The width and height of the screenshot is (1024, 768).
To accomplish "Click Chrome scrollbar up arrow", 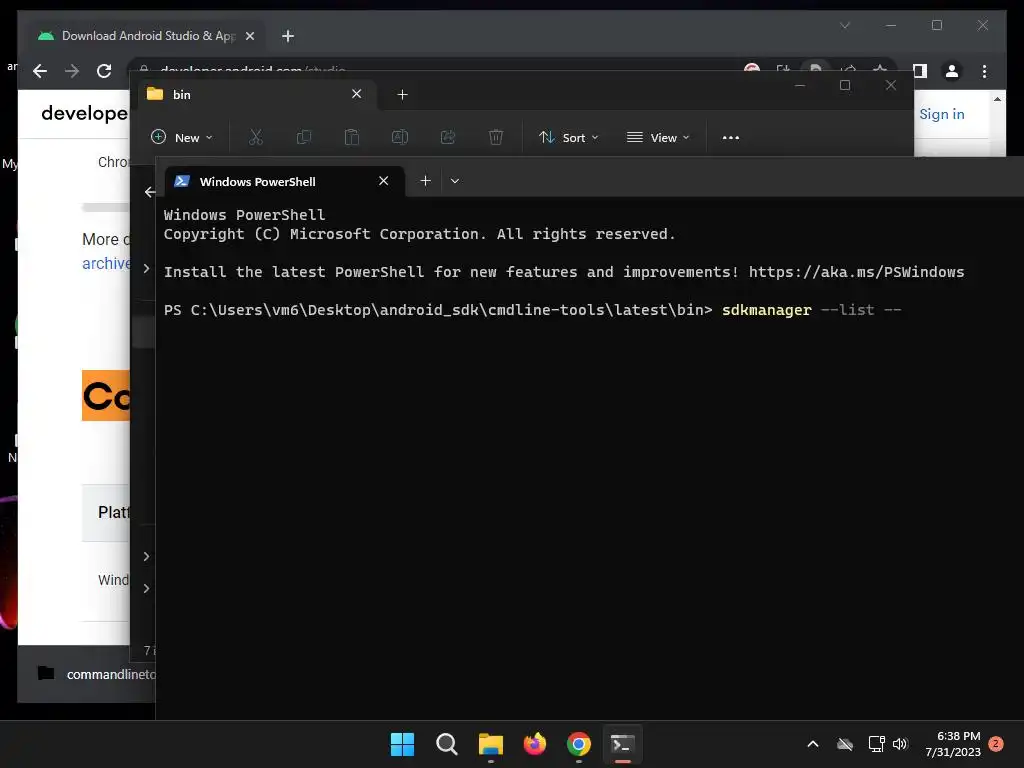I will [997, 99].
